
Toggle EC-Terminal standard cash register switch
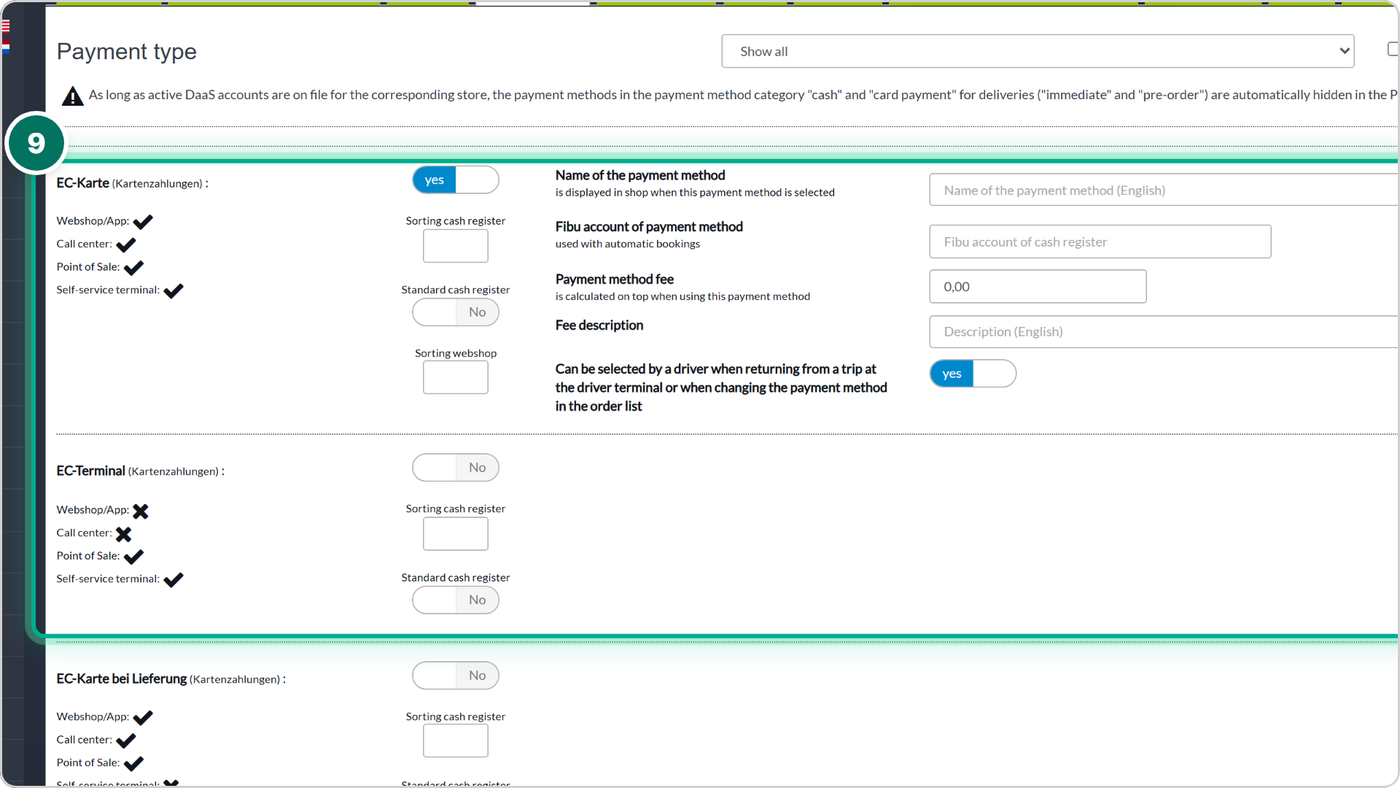[x=455, y=600]
